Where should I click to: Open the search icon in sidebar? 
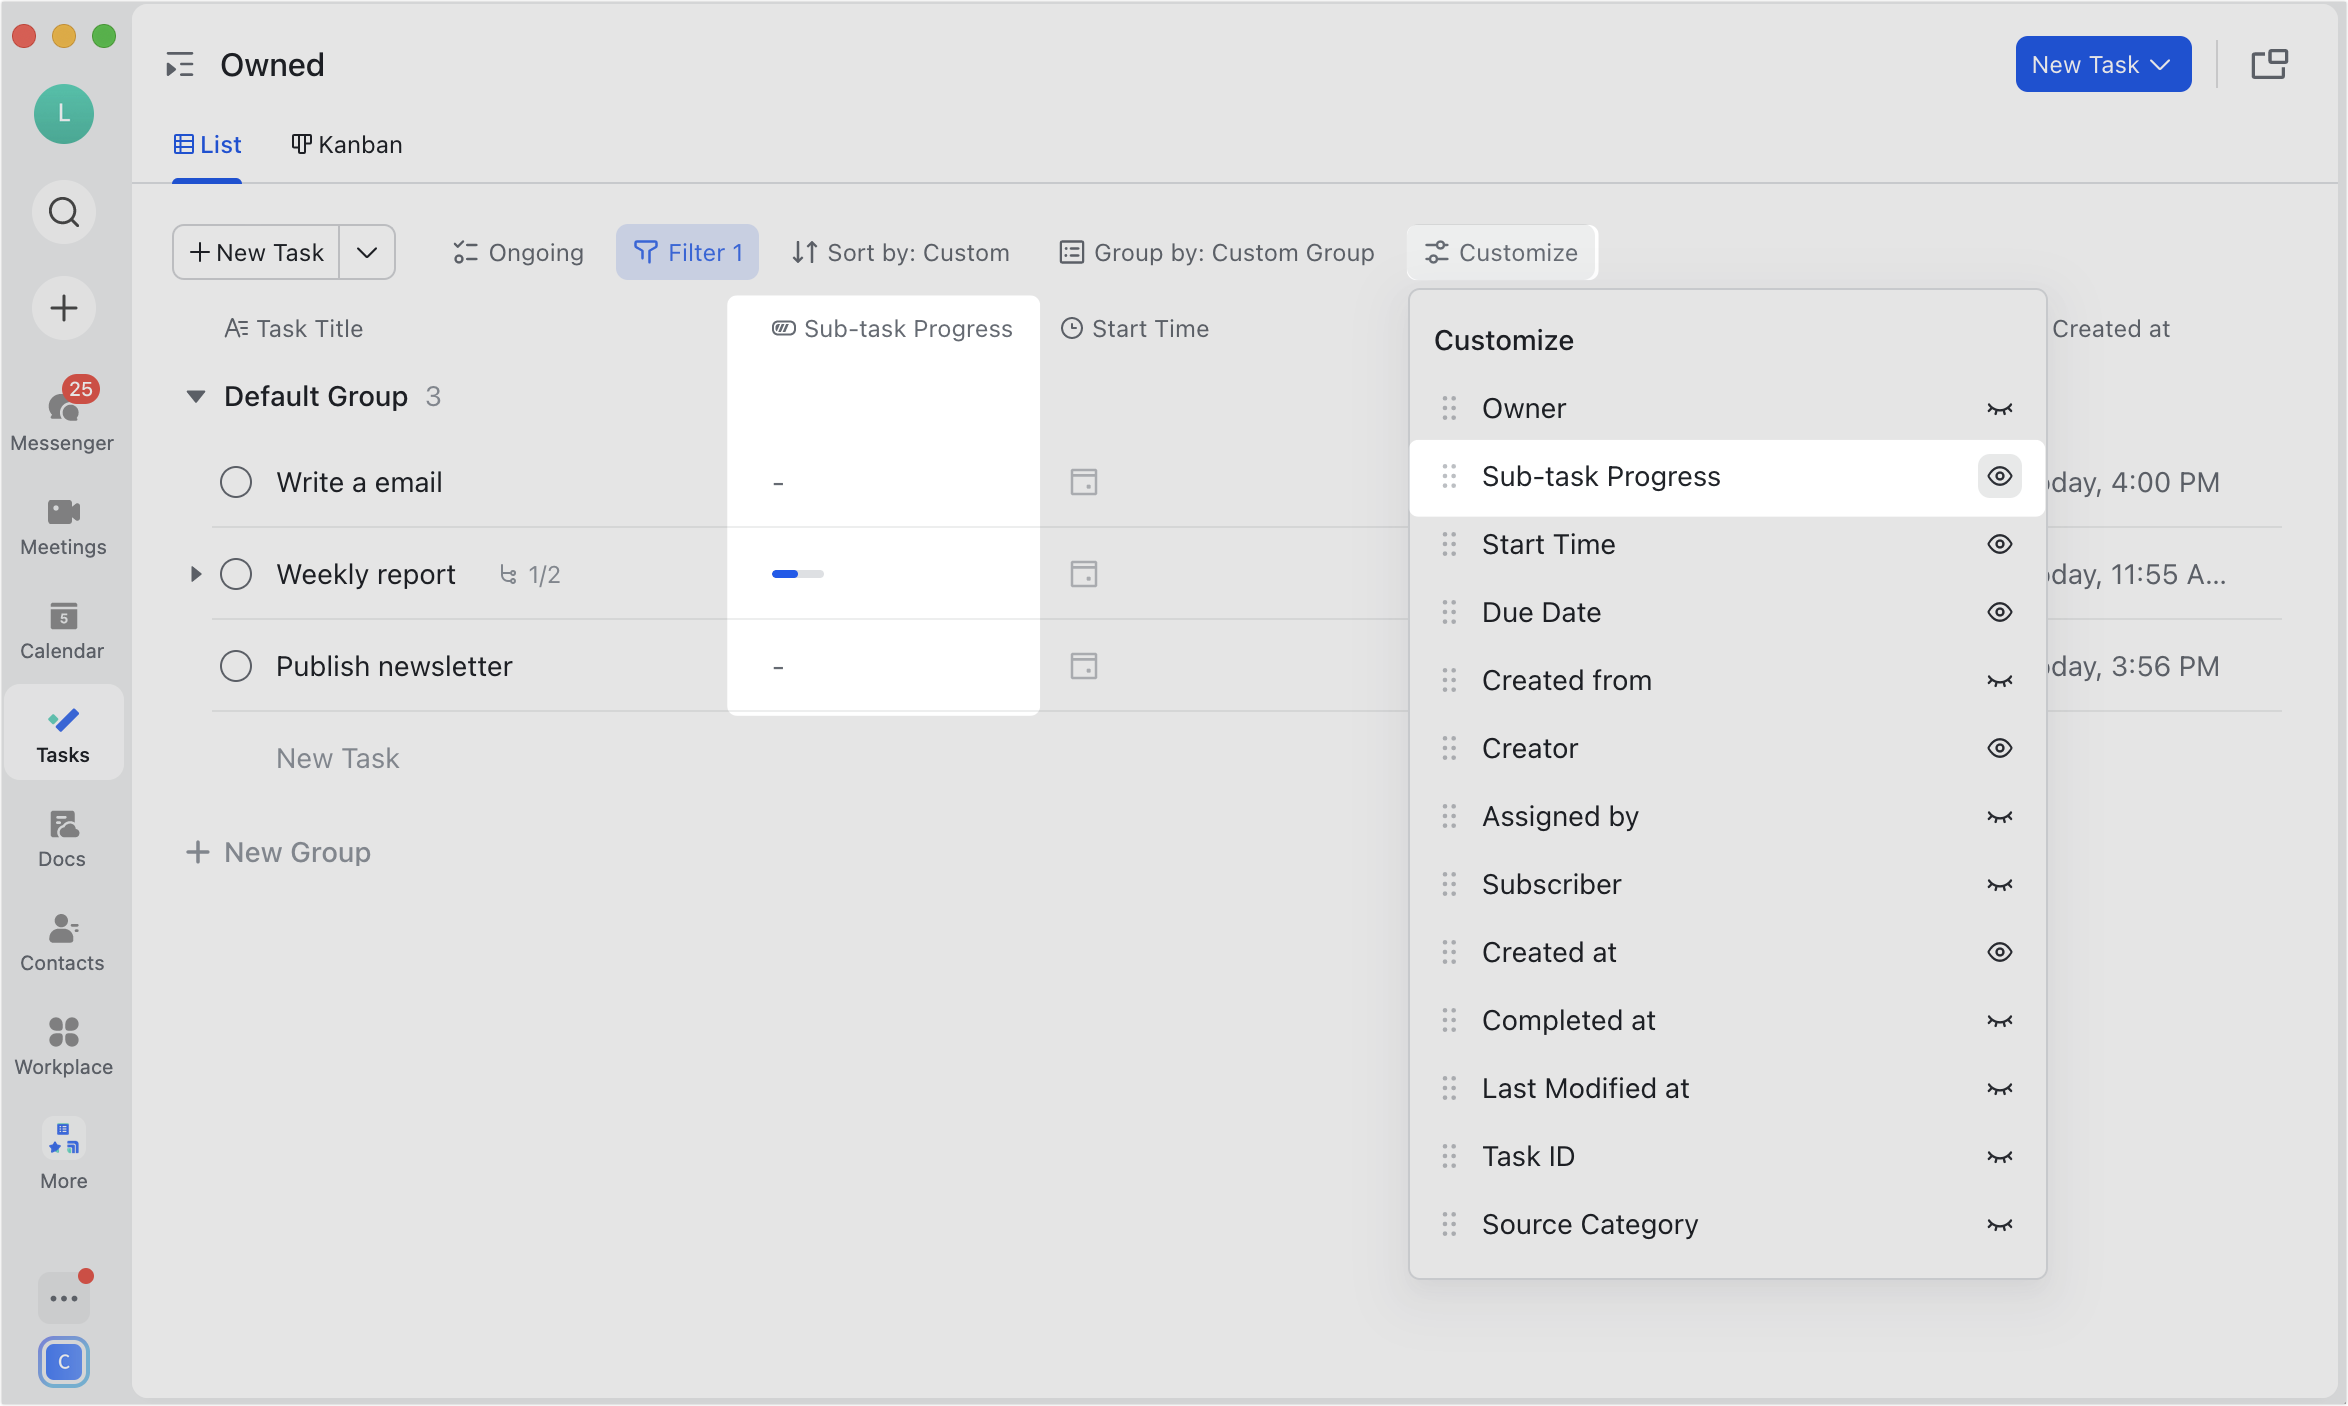point(62,212)
